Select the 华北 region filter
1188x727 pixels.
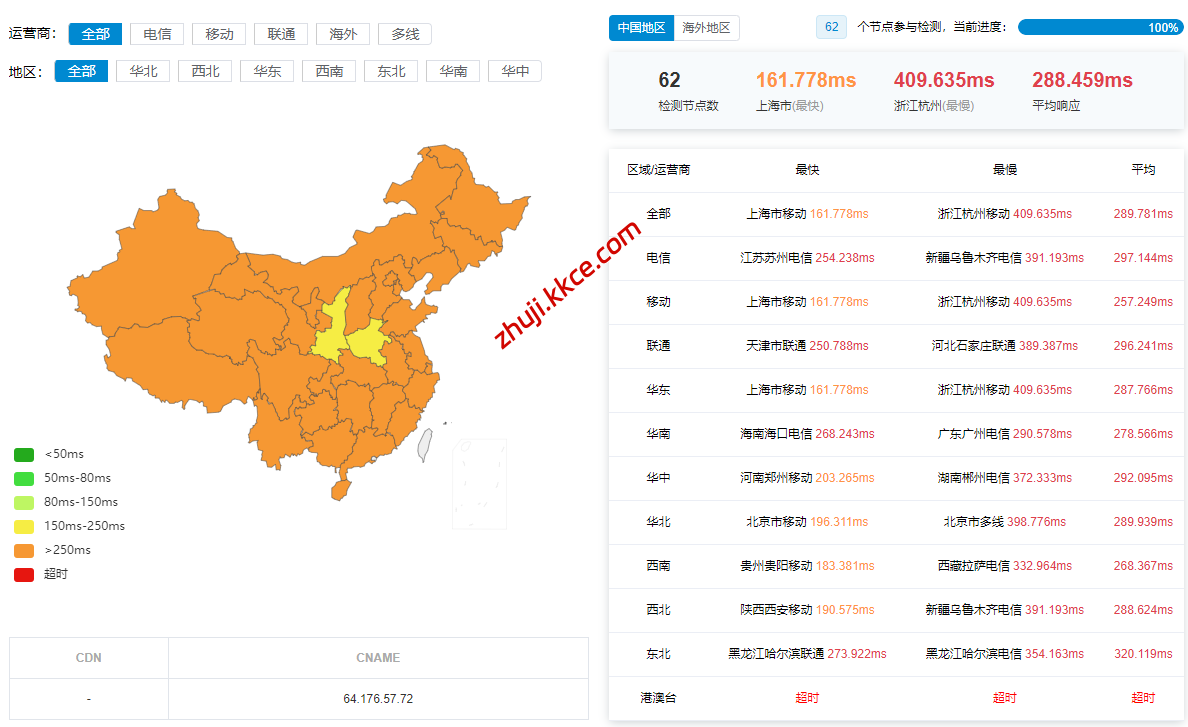(x=143, y=71)
